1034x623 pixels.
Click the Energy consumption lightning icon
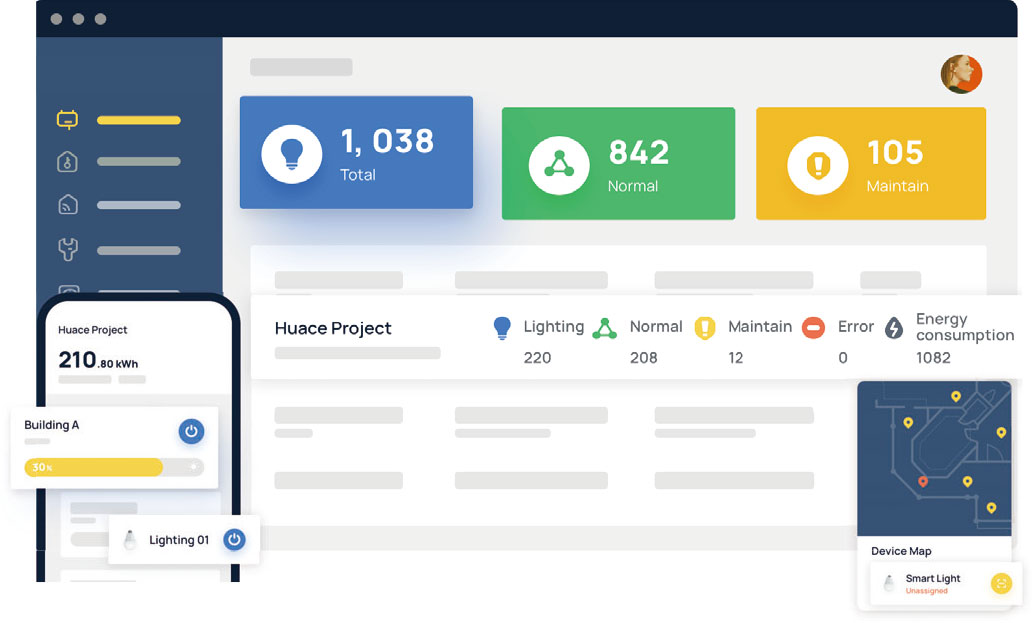coord(894,328)
